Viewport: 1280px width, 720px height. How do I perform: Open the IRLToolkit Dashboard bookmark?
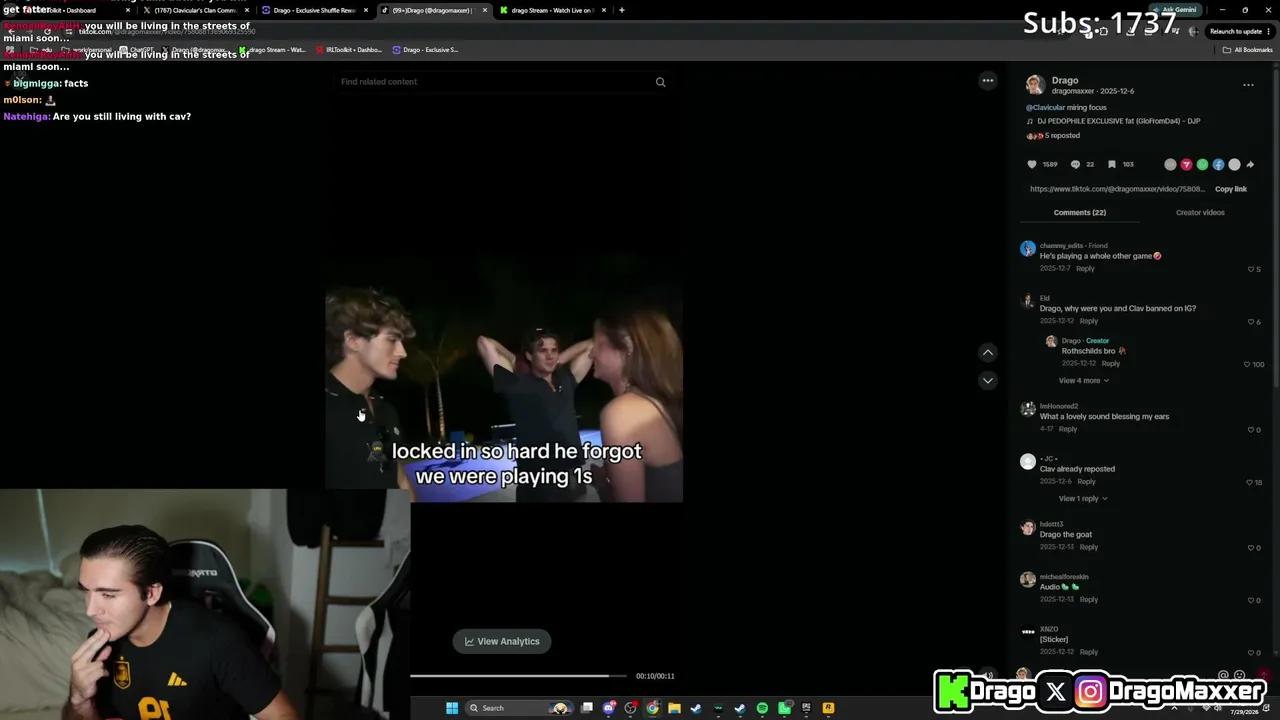tap(348, 50)
